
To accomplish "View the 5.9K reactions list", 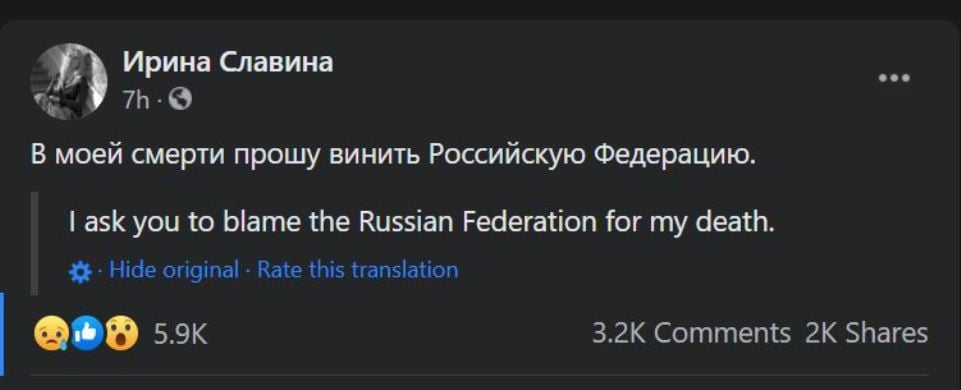I will coord(180,334).
